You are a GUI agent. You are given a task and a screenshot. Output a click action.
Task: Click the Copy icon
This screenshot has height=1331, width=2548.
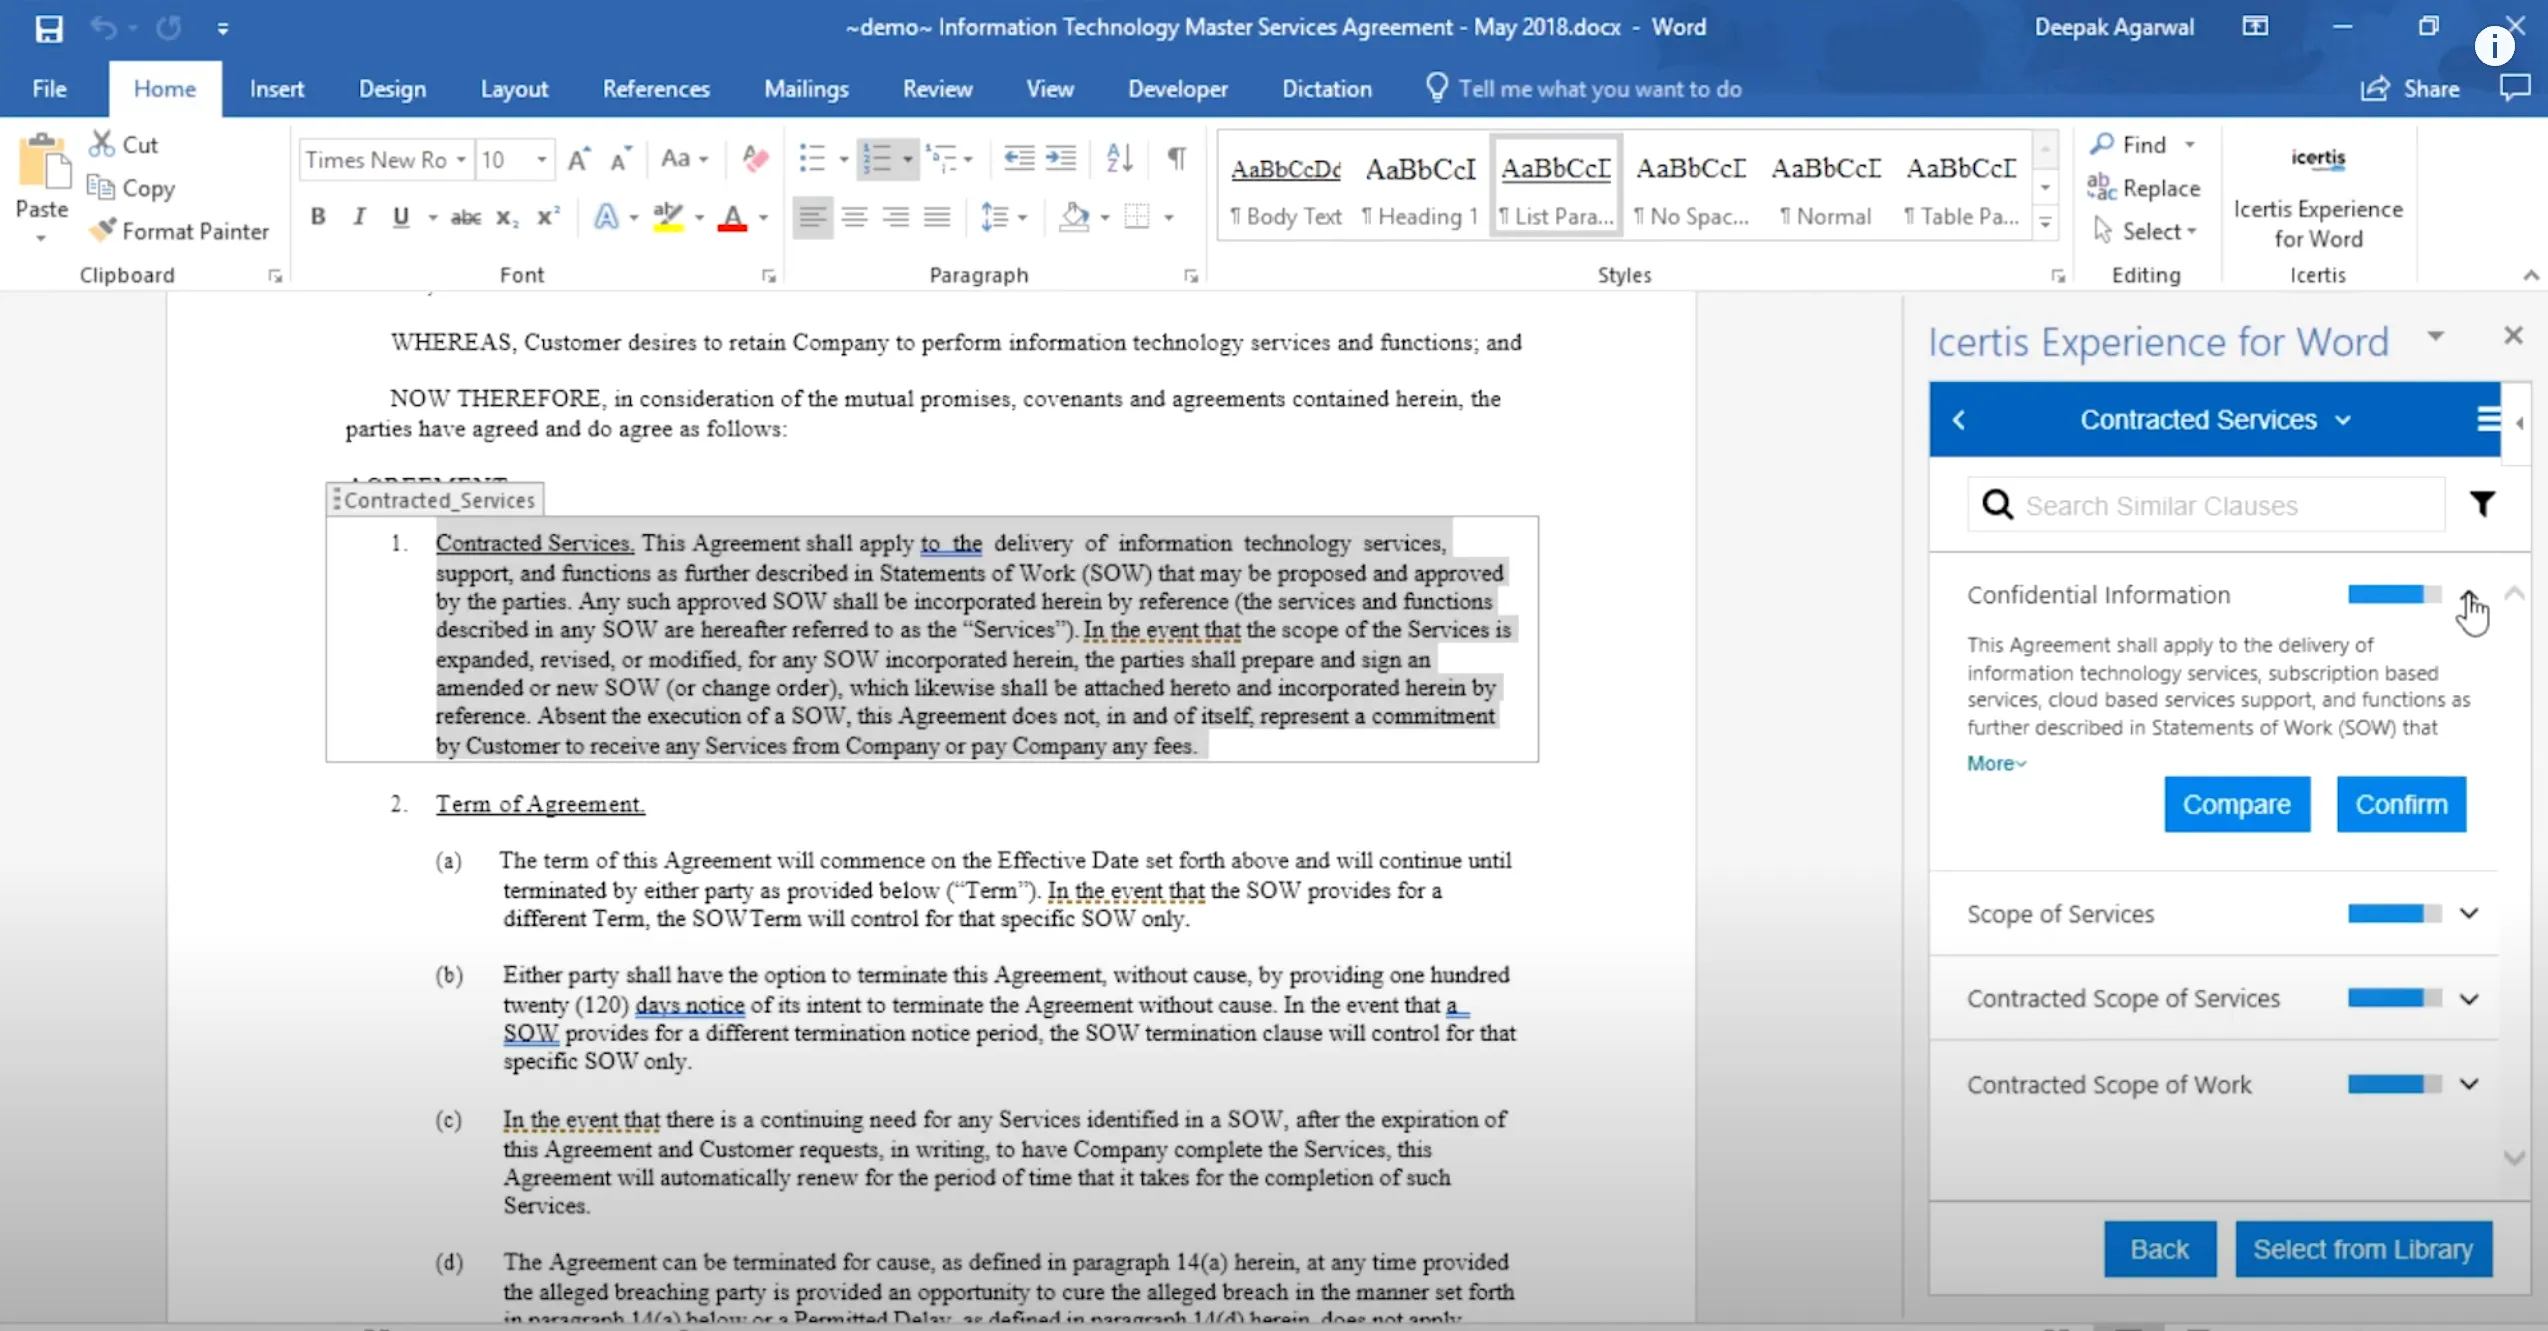pyautogui.click(x=100, y=187)
